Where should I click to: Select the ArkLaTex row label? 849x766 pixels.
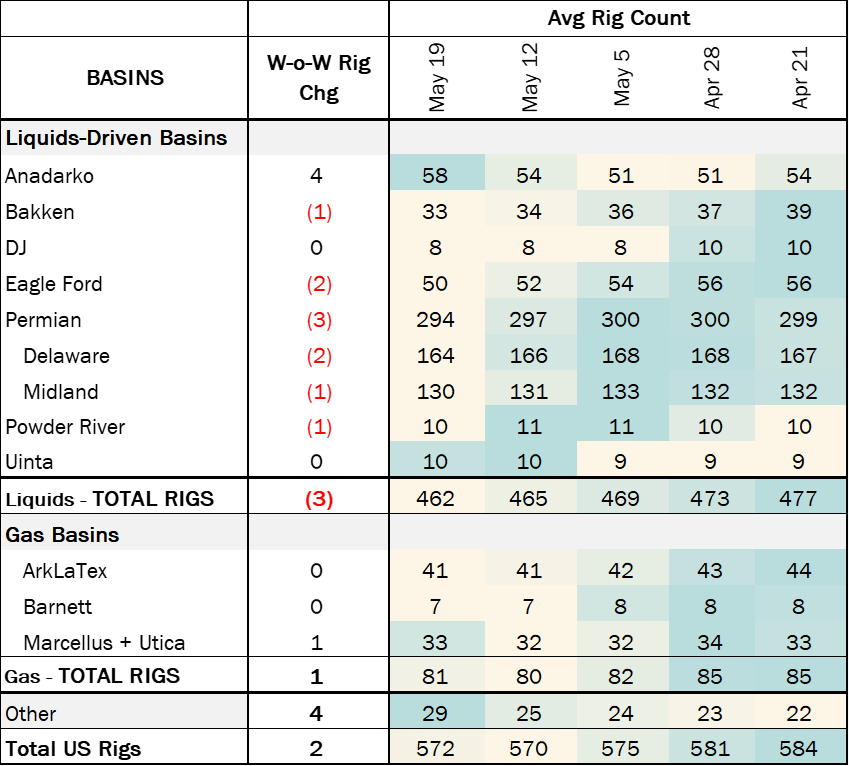pos(65,571)
